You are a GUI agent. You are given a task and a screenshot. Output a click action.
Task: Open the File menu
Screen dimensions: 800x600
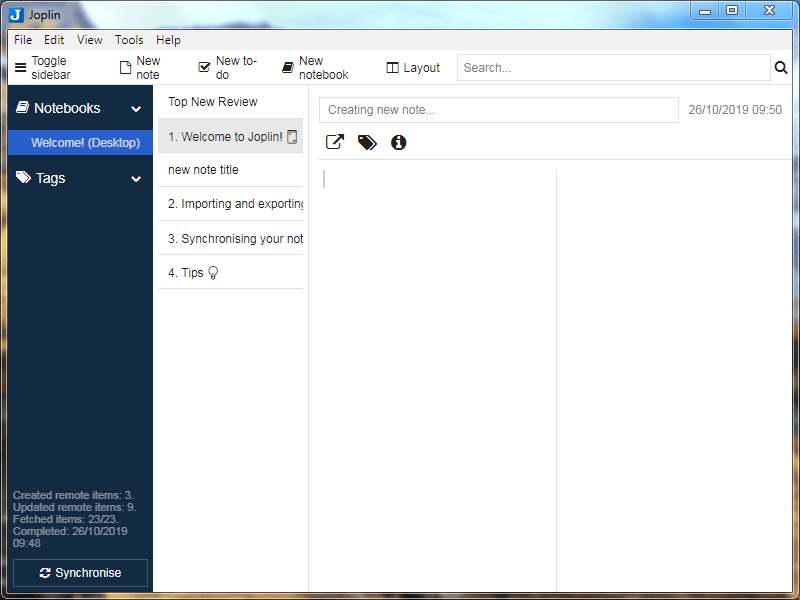tap(23, 40)
